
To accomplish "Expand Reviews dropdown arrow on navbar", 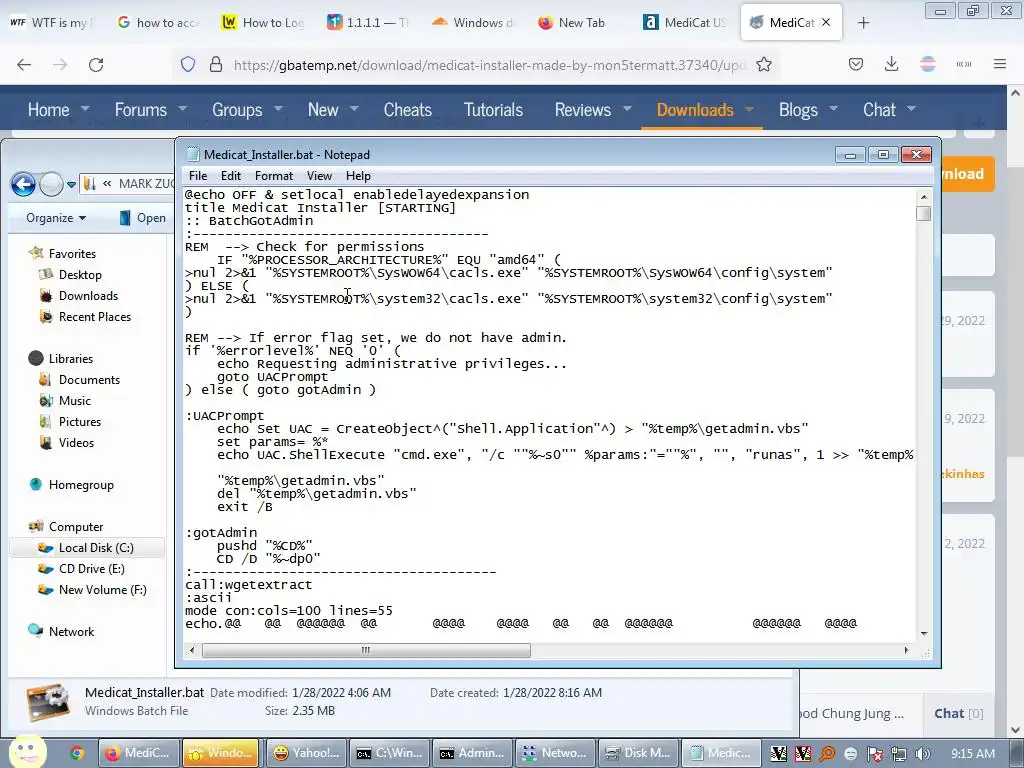I will click(628, 108).
